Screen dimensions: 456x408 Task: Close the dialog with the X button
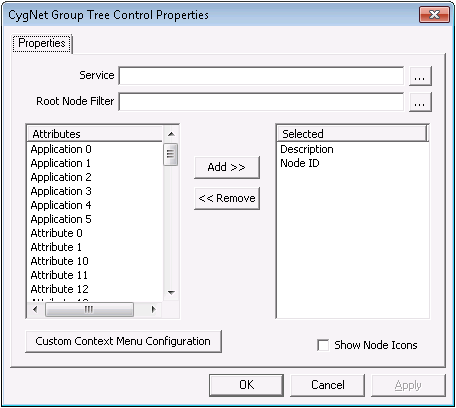434,15
